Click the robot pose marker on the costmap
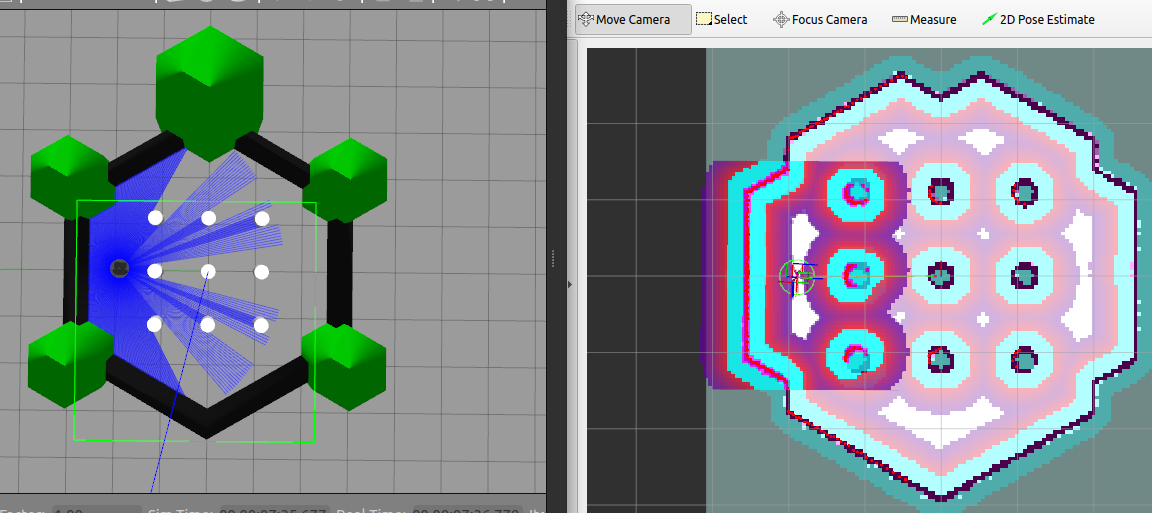The image size is (1152, 513). pos(797,278)
